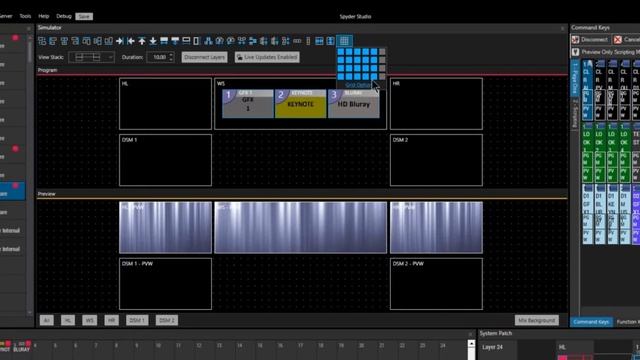Screen dimensions: 640x360
Task: Click the Duration value field
Action: (x=158, y=57)
